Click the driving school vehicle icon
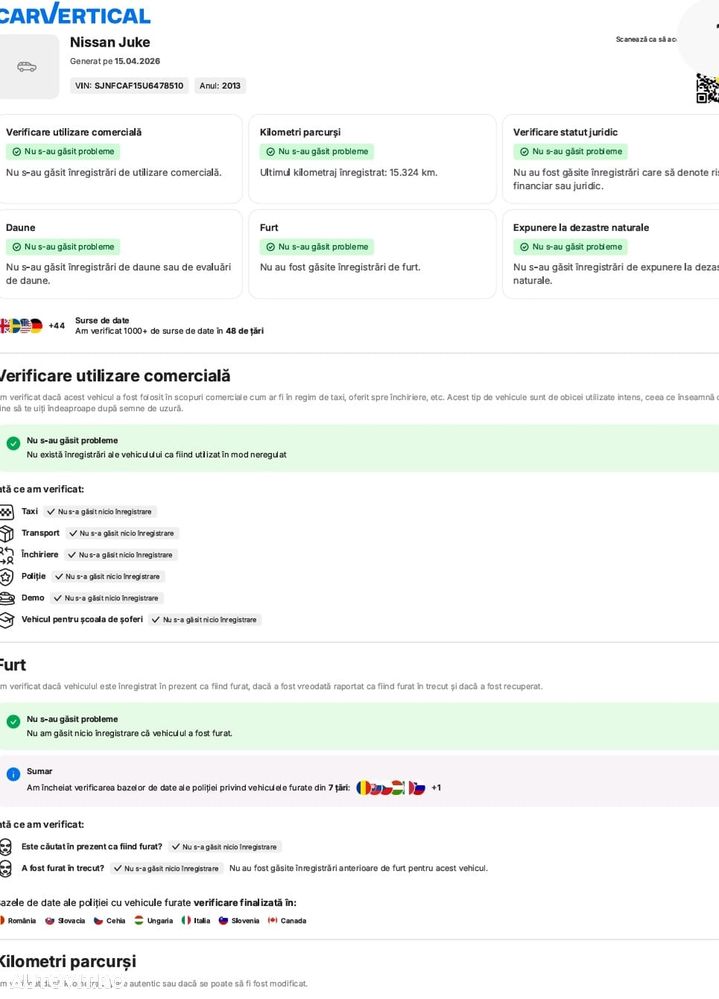Viewport: 719px width, 999px height. [x=6, y=620]
